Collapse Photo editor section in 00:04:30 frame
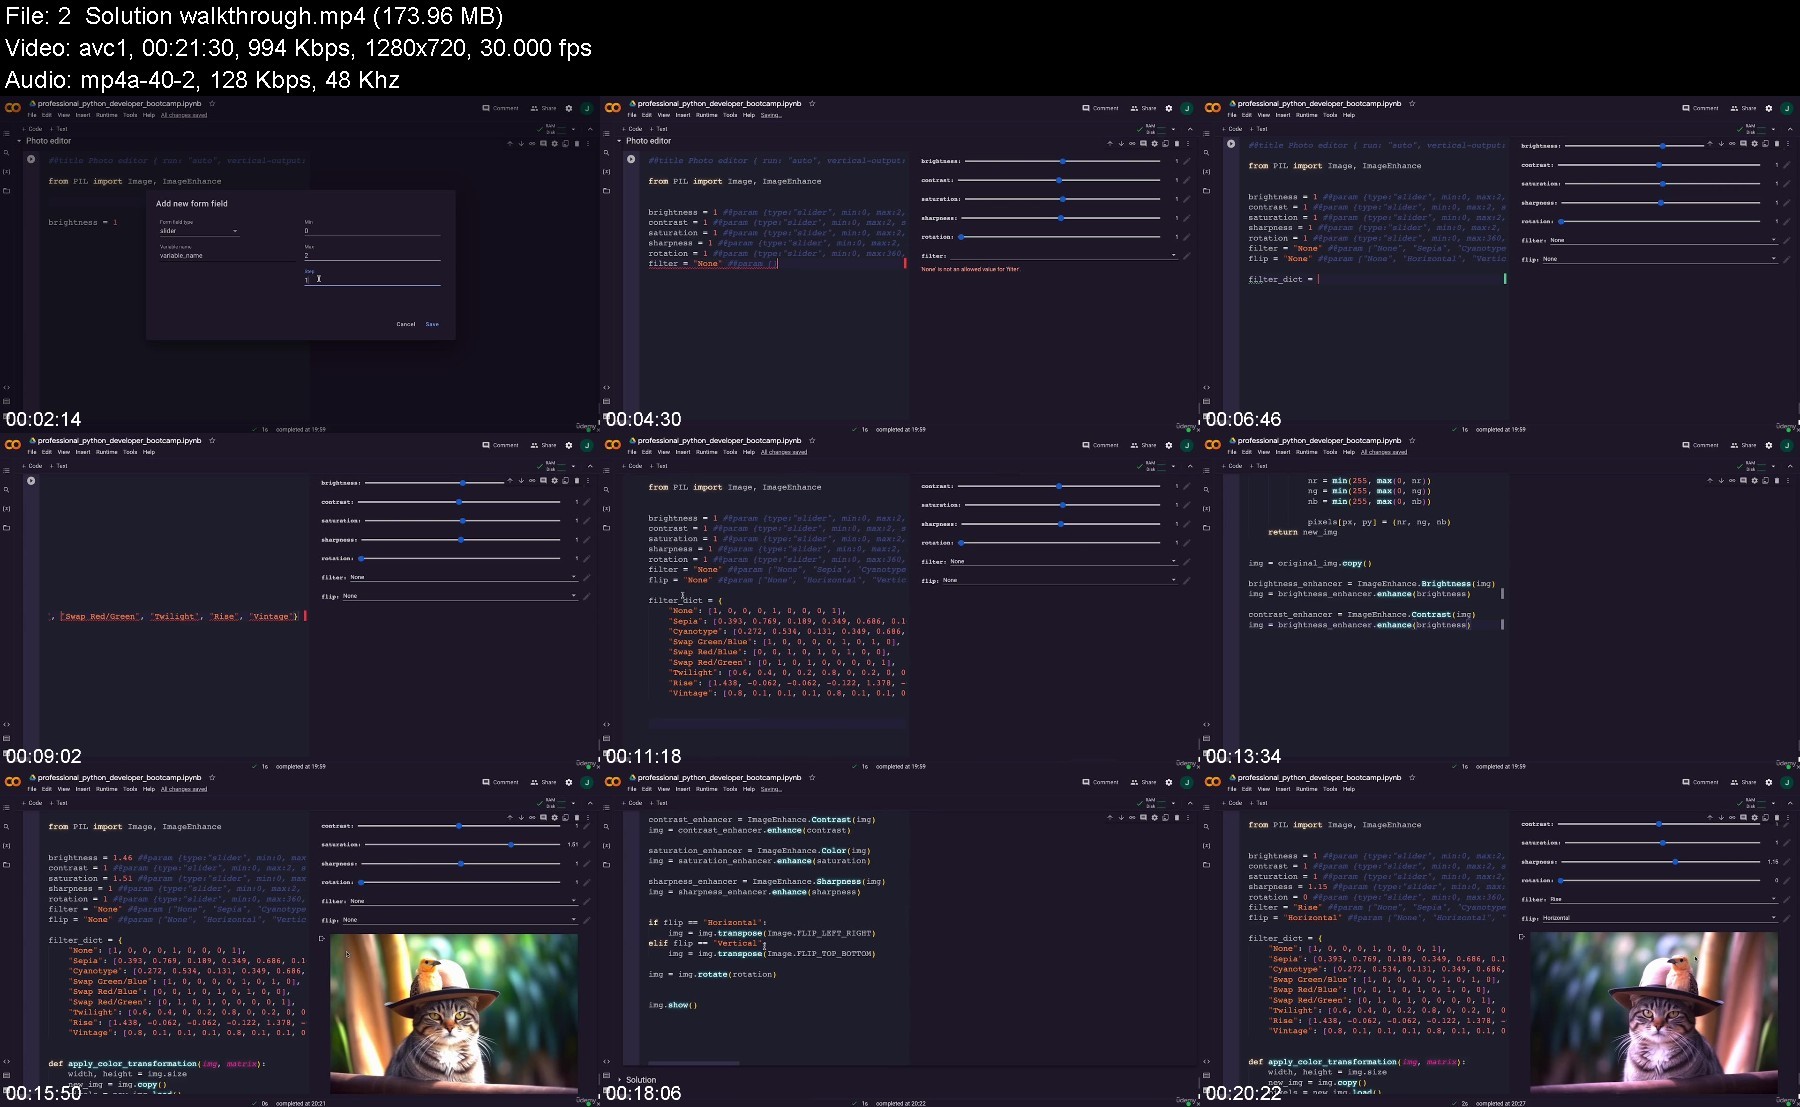 click(619, 141)
